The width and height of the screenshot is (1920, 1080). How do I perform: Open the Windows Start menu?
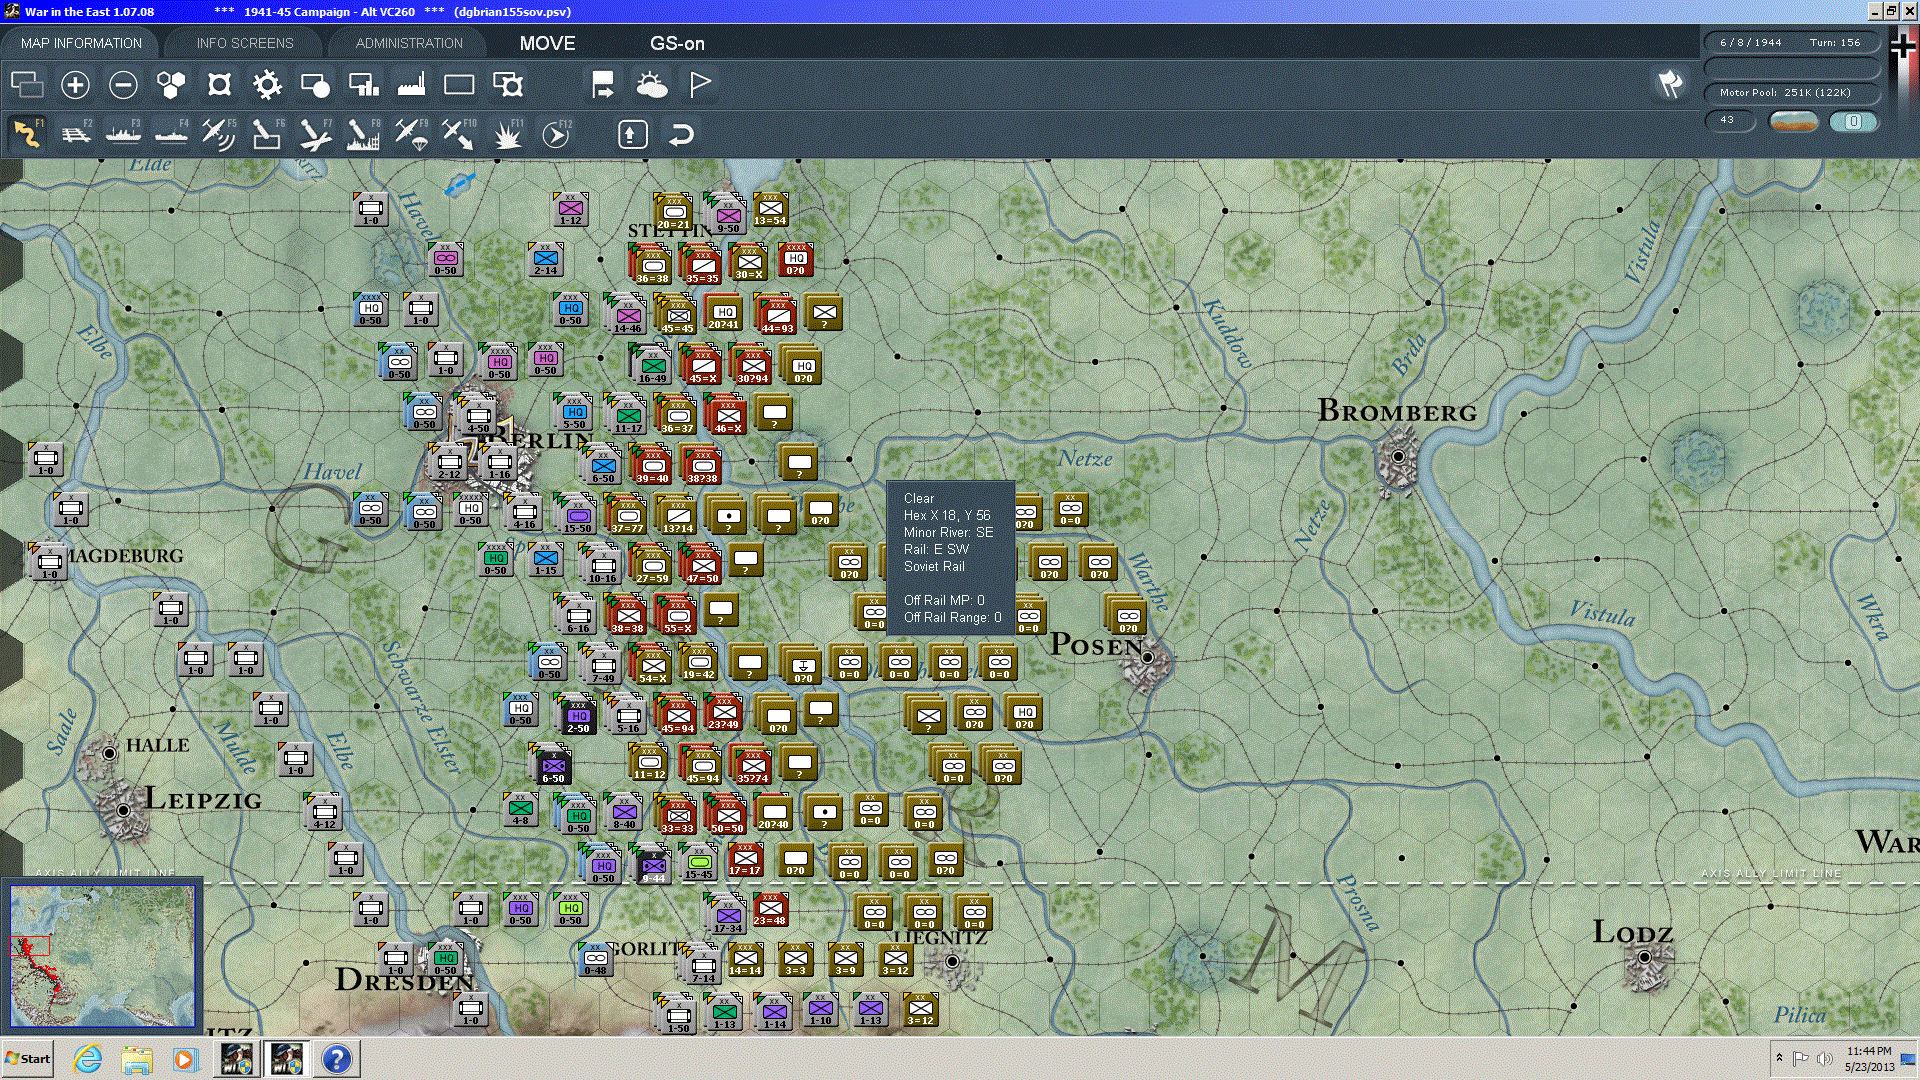tap(28, 1058)
